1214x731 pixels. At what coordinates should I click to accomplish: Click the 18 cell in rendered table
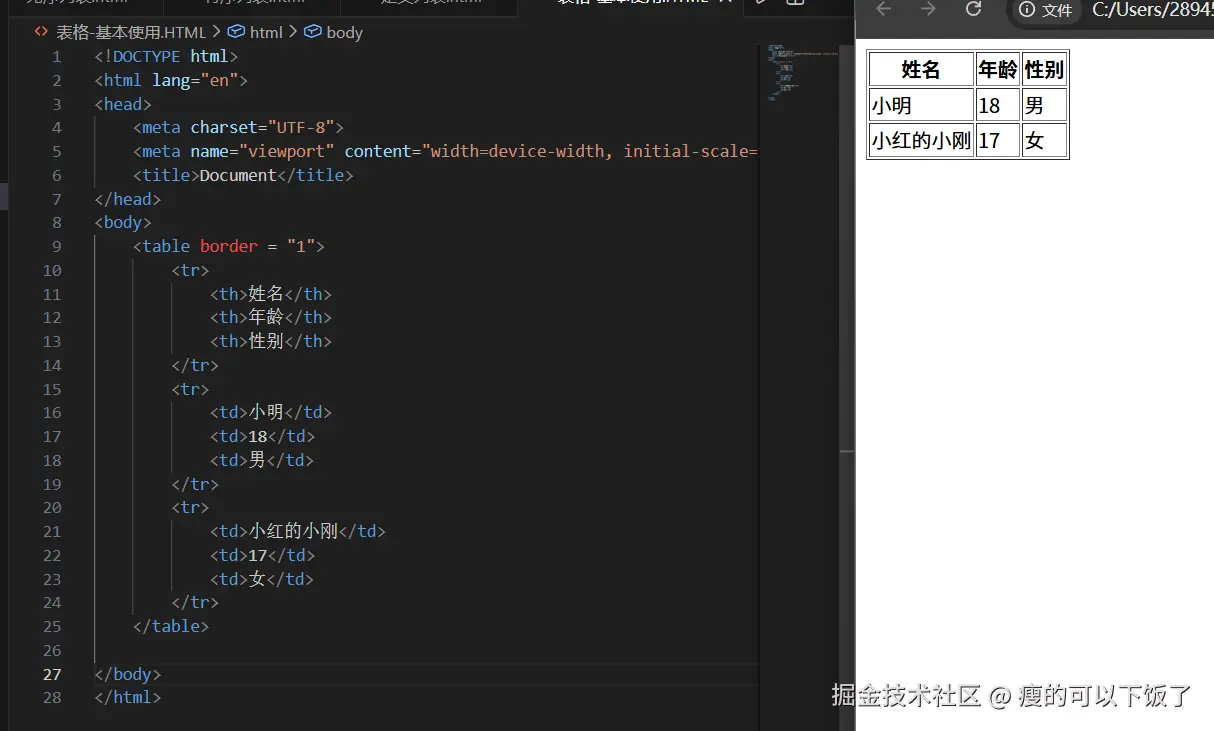coord(998,105)
